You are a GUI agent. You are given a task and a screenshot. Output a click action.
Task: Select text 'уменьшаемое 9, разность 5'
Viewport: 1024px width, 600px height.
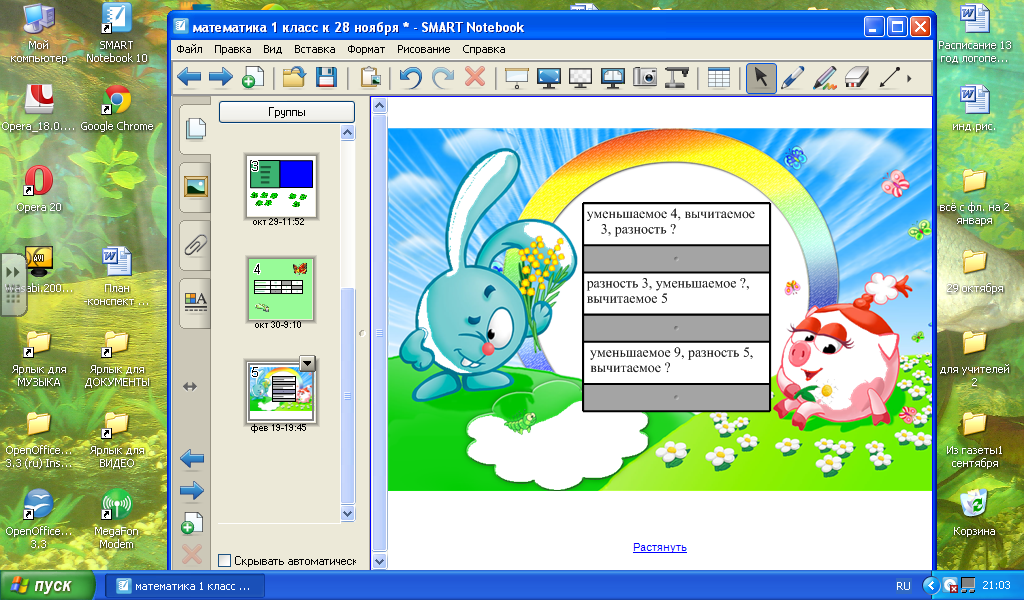[x=671, y=353]
